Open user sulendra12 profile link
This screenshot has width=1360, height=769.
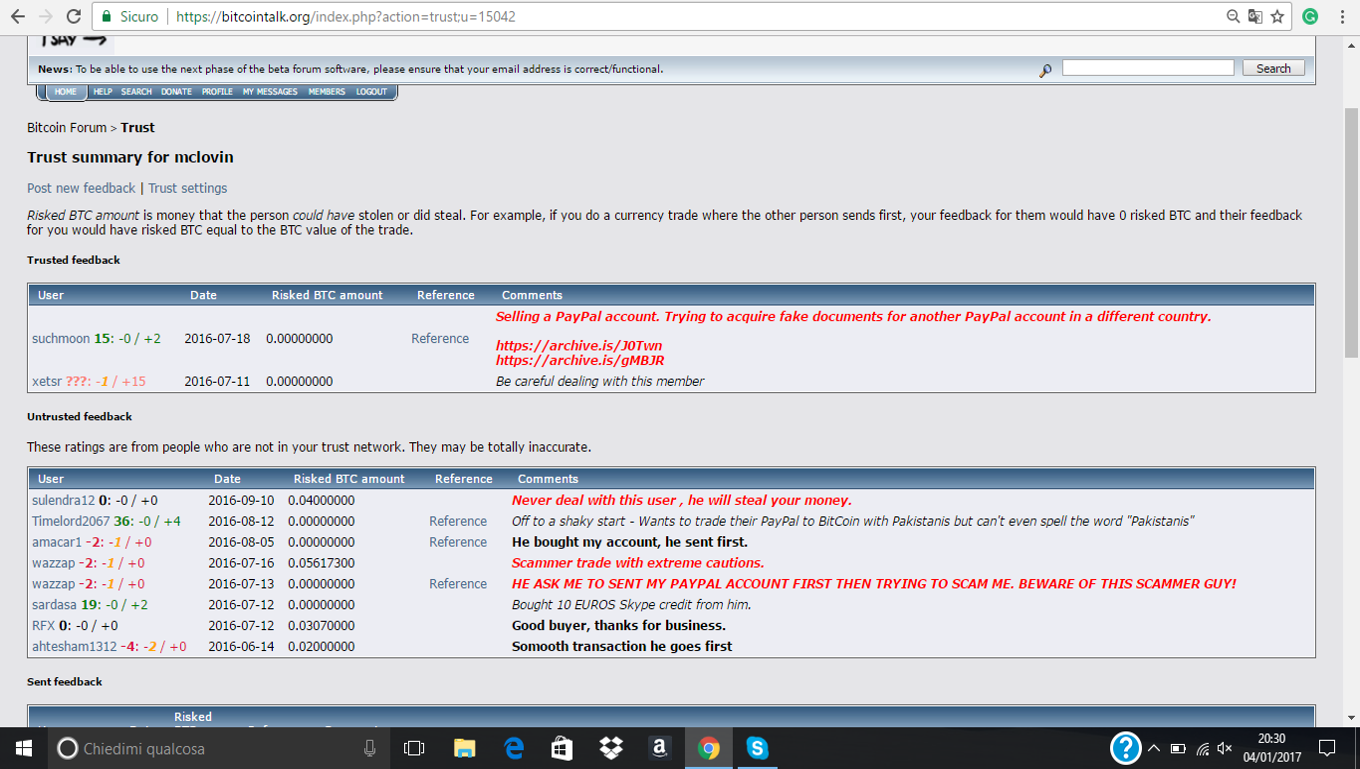tap(63, 500)
